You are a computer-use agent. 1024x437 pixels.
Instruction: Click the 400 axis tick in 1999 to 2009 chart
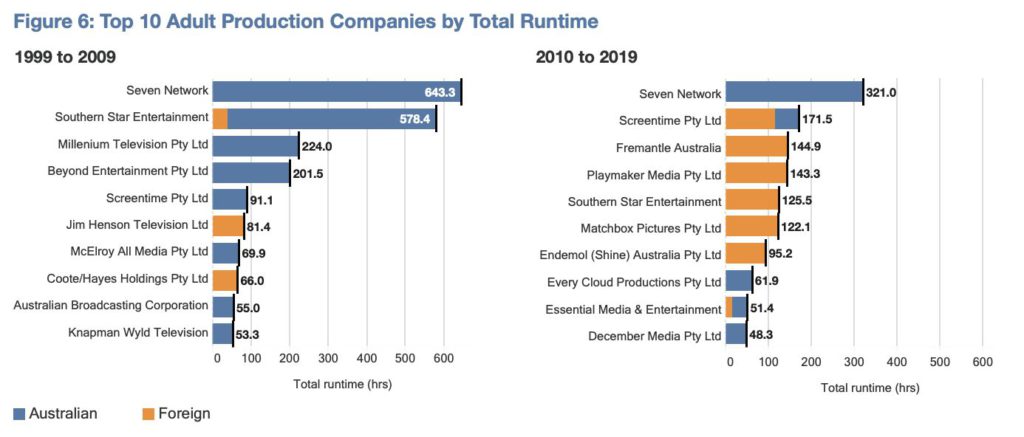[x=366, y=358]
